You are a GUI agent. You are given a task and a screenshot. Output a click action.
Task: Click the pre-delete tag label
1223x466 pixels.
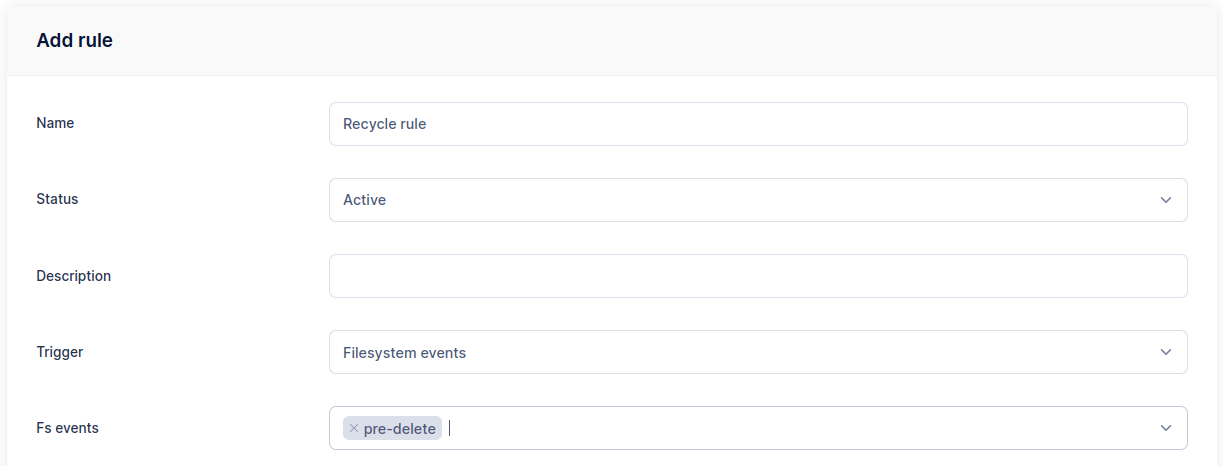tap(399, 428)
